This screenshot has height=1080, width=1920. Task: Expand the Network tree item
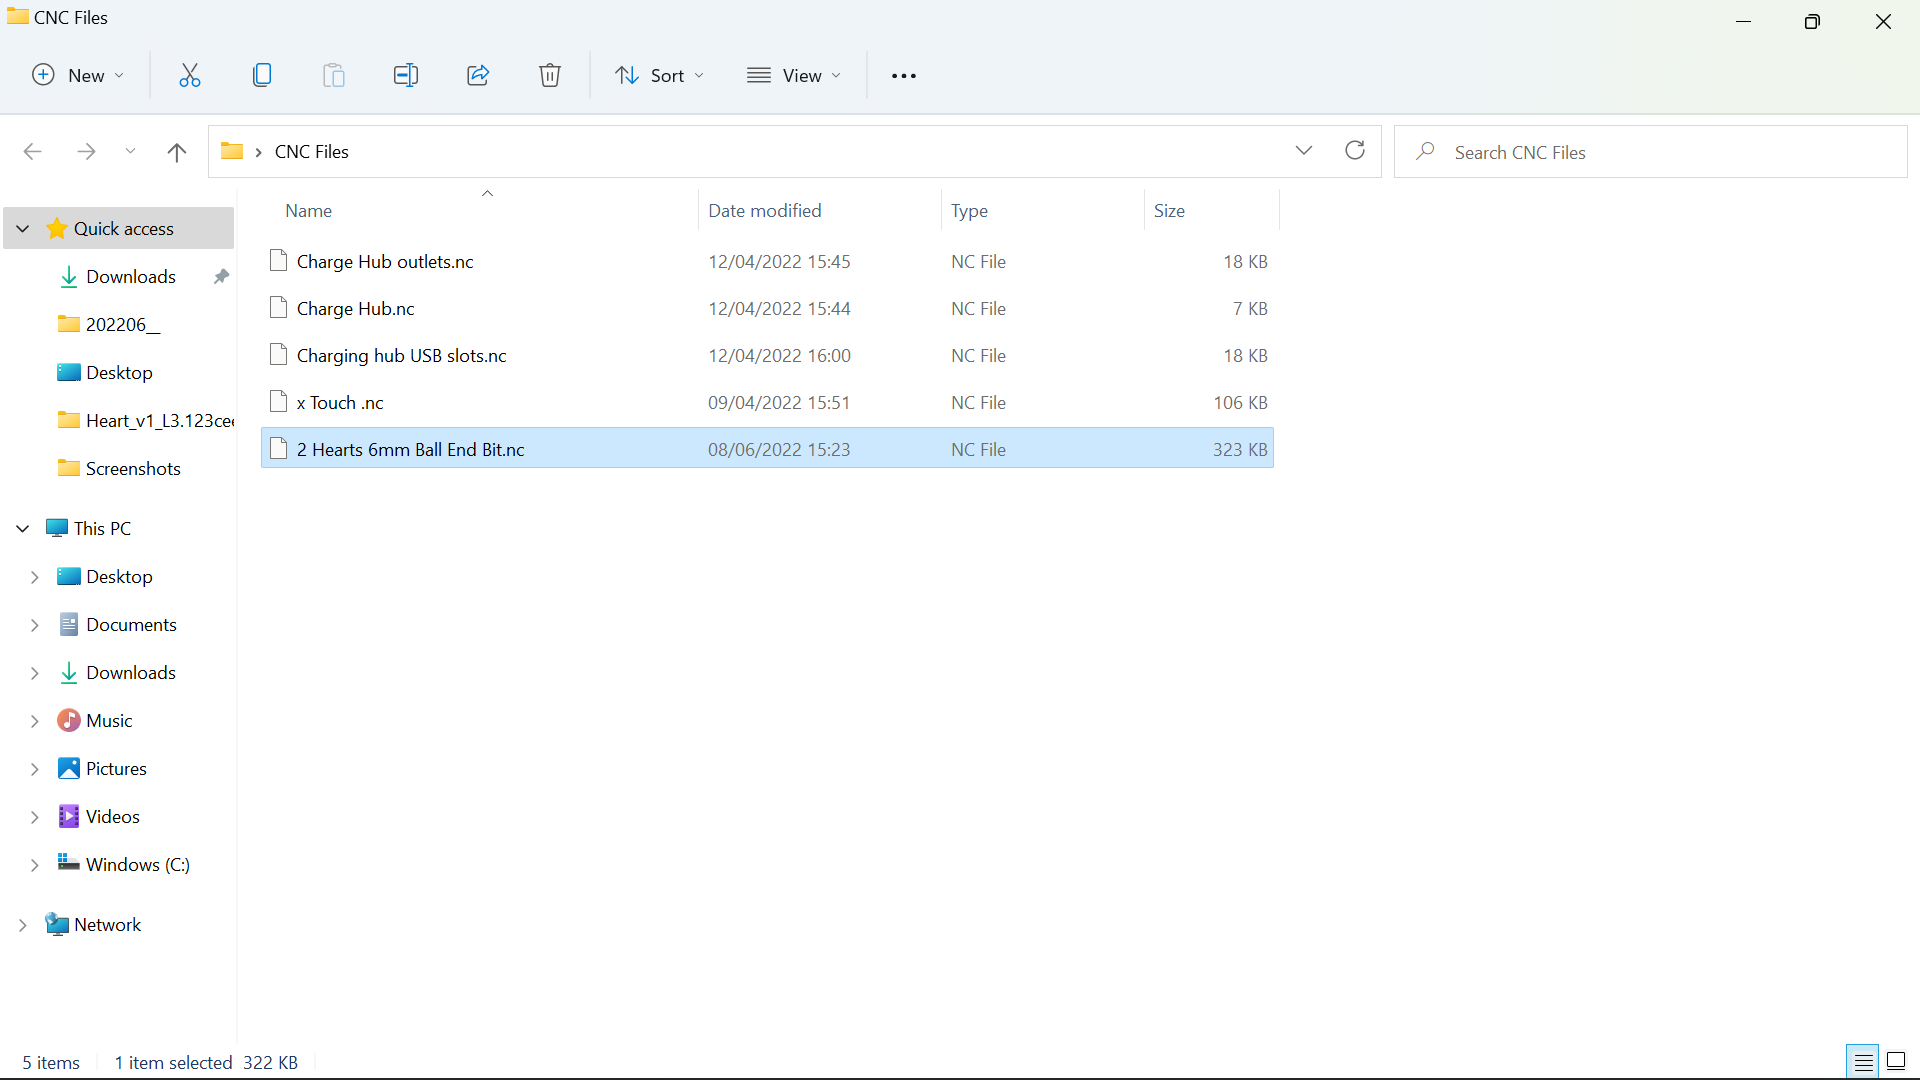22,924
